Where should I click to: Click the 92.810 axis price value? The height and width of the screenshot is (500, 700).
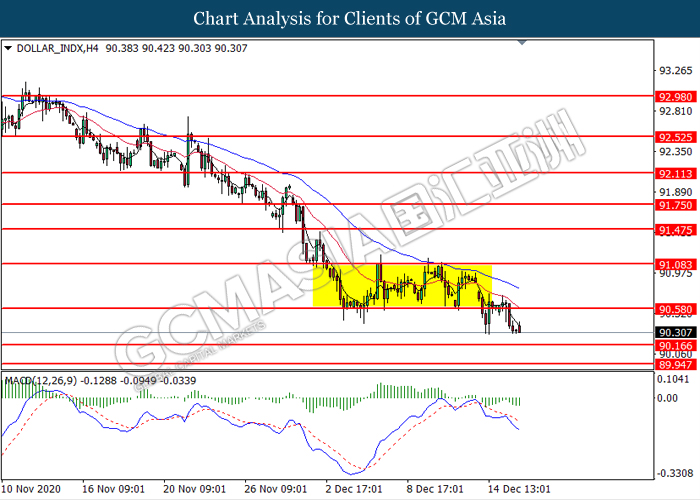(x=675, y=111)
